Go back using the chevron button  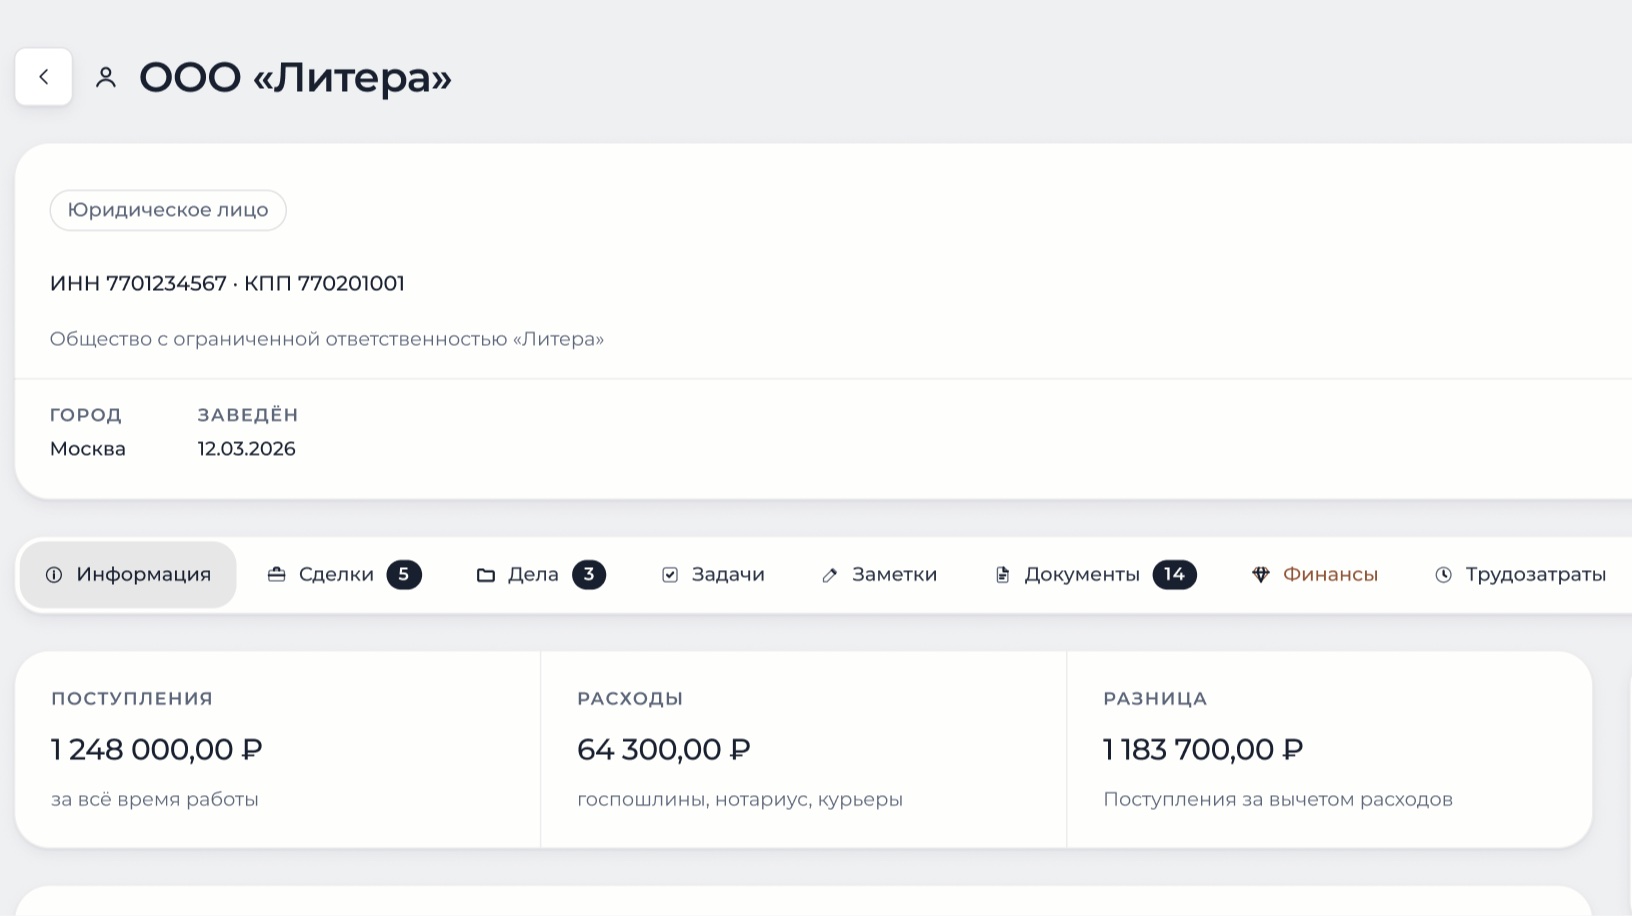coord(43,77)
